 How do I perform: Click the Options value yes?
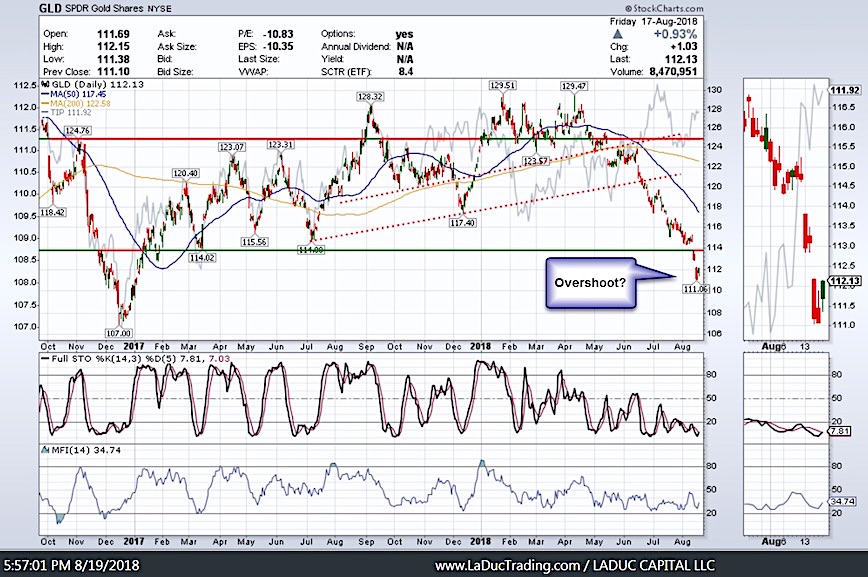coord(405,34)
